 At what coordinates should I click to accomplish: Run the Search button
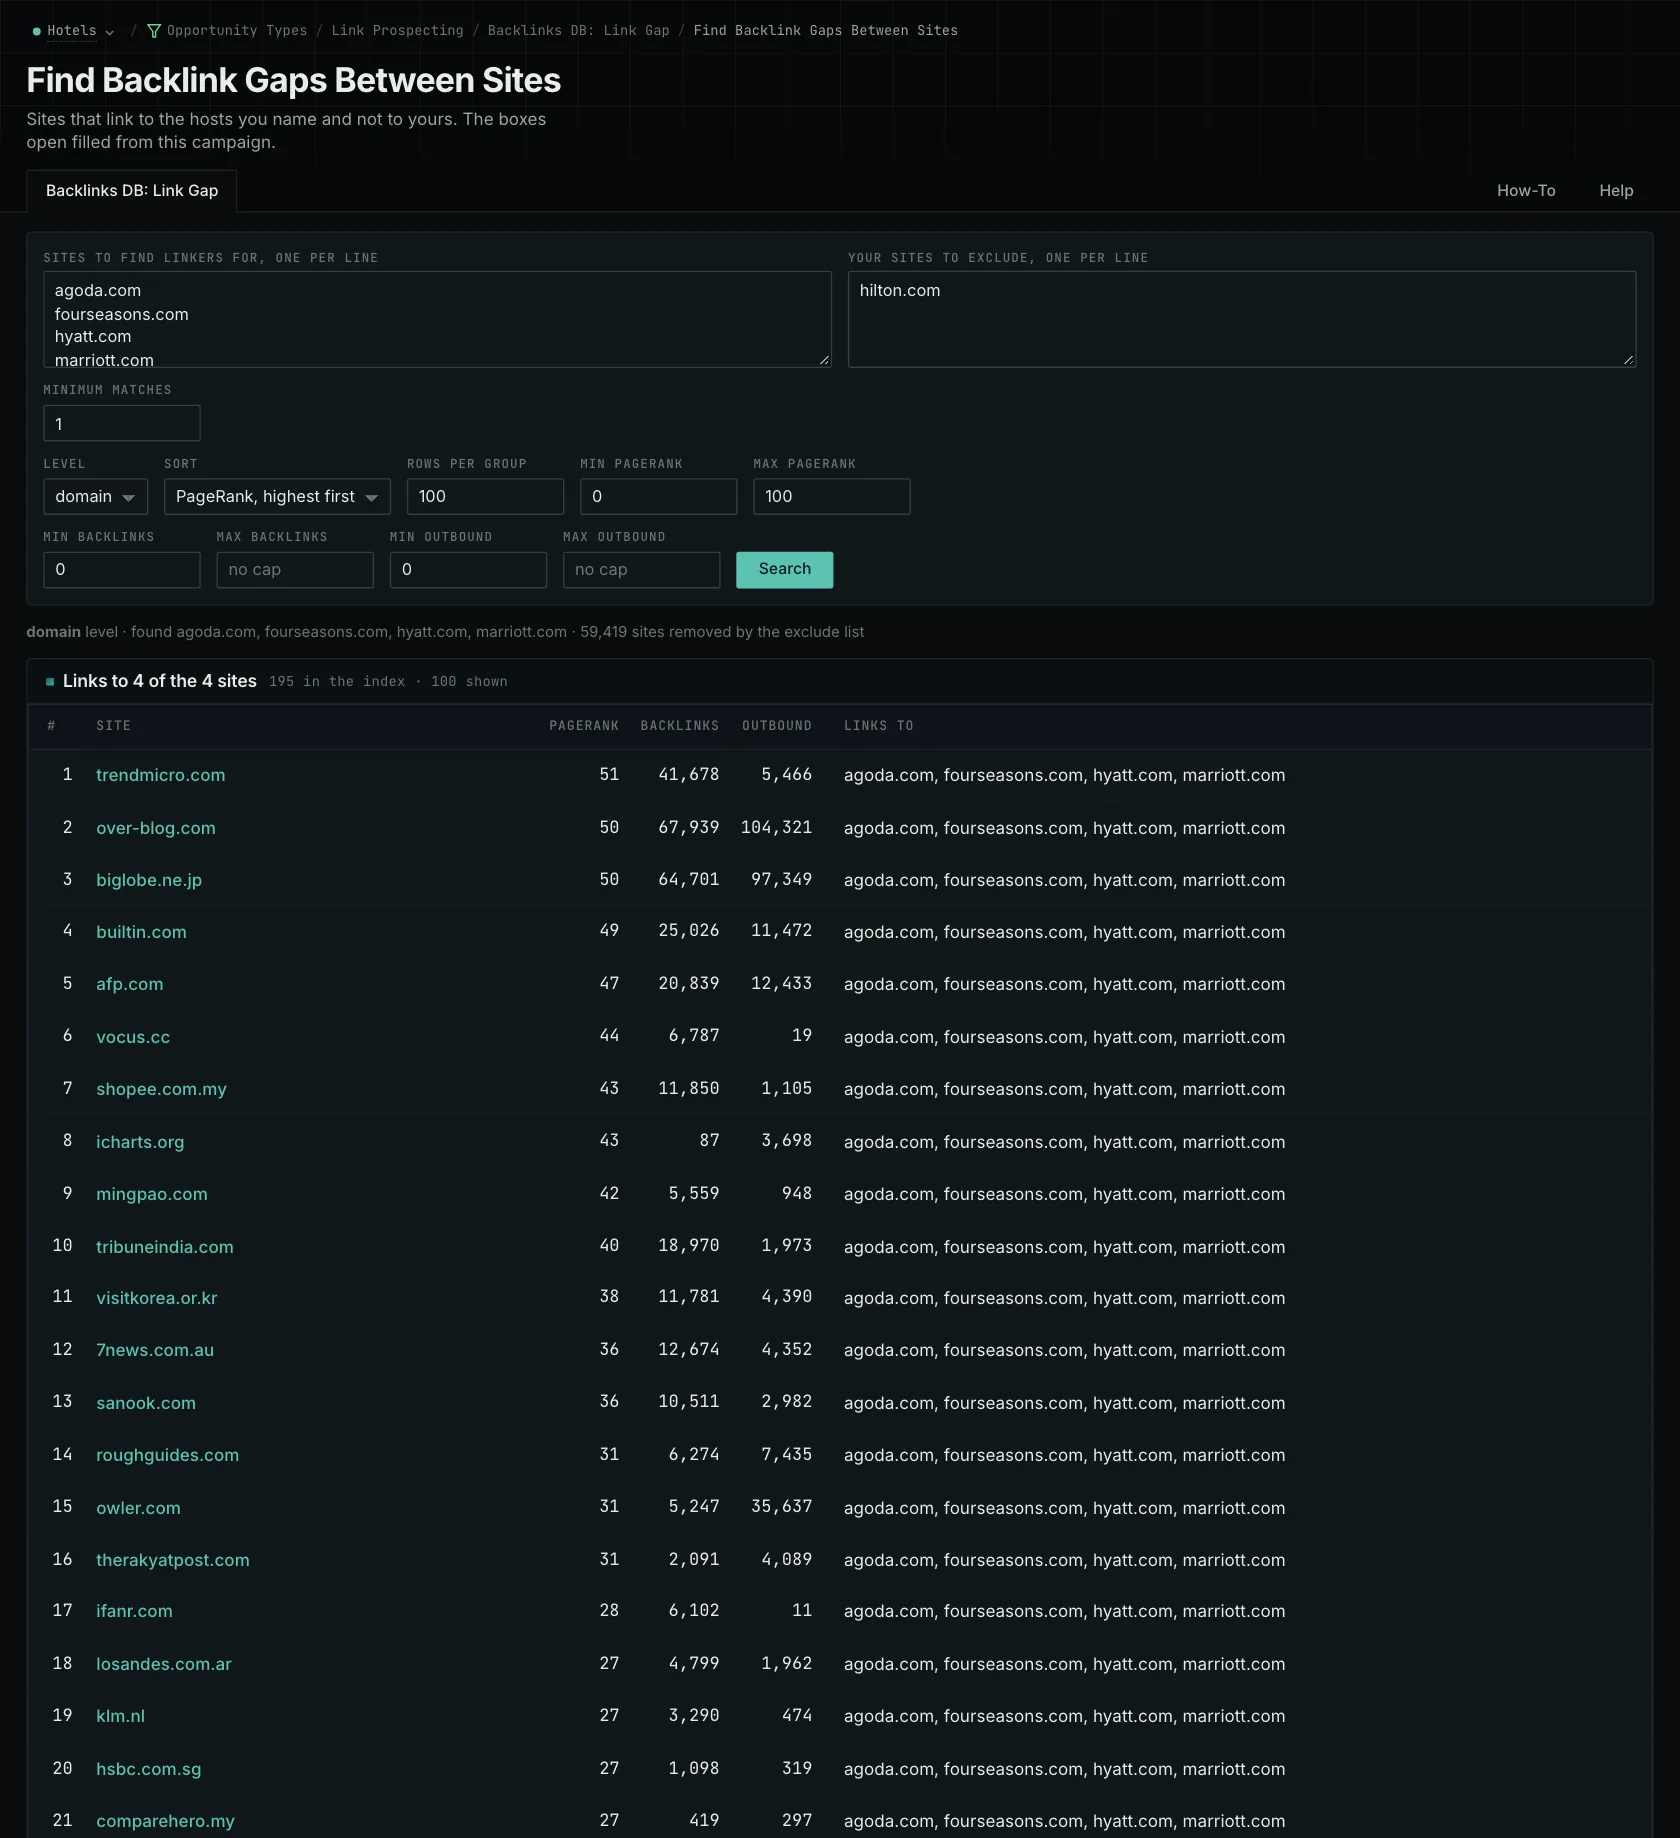coord(784,570)
